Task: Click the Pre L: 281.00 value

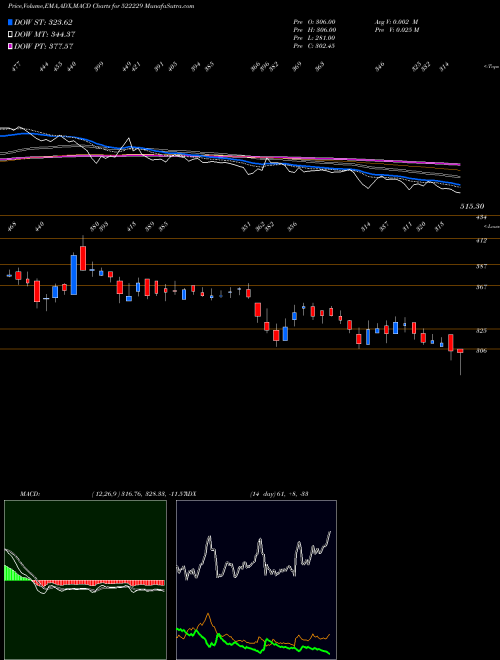Action: (x=314, y=37)
